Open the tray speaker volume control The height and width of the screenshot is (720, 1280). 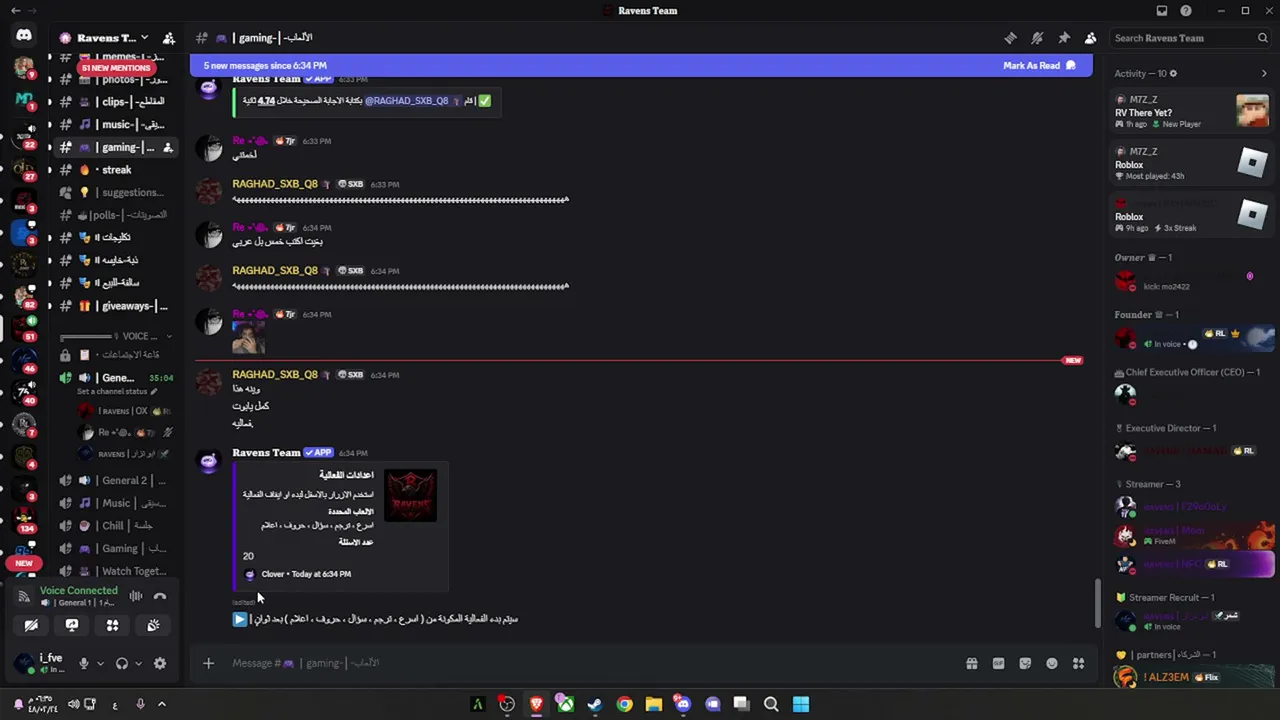tap(73, 704)
